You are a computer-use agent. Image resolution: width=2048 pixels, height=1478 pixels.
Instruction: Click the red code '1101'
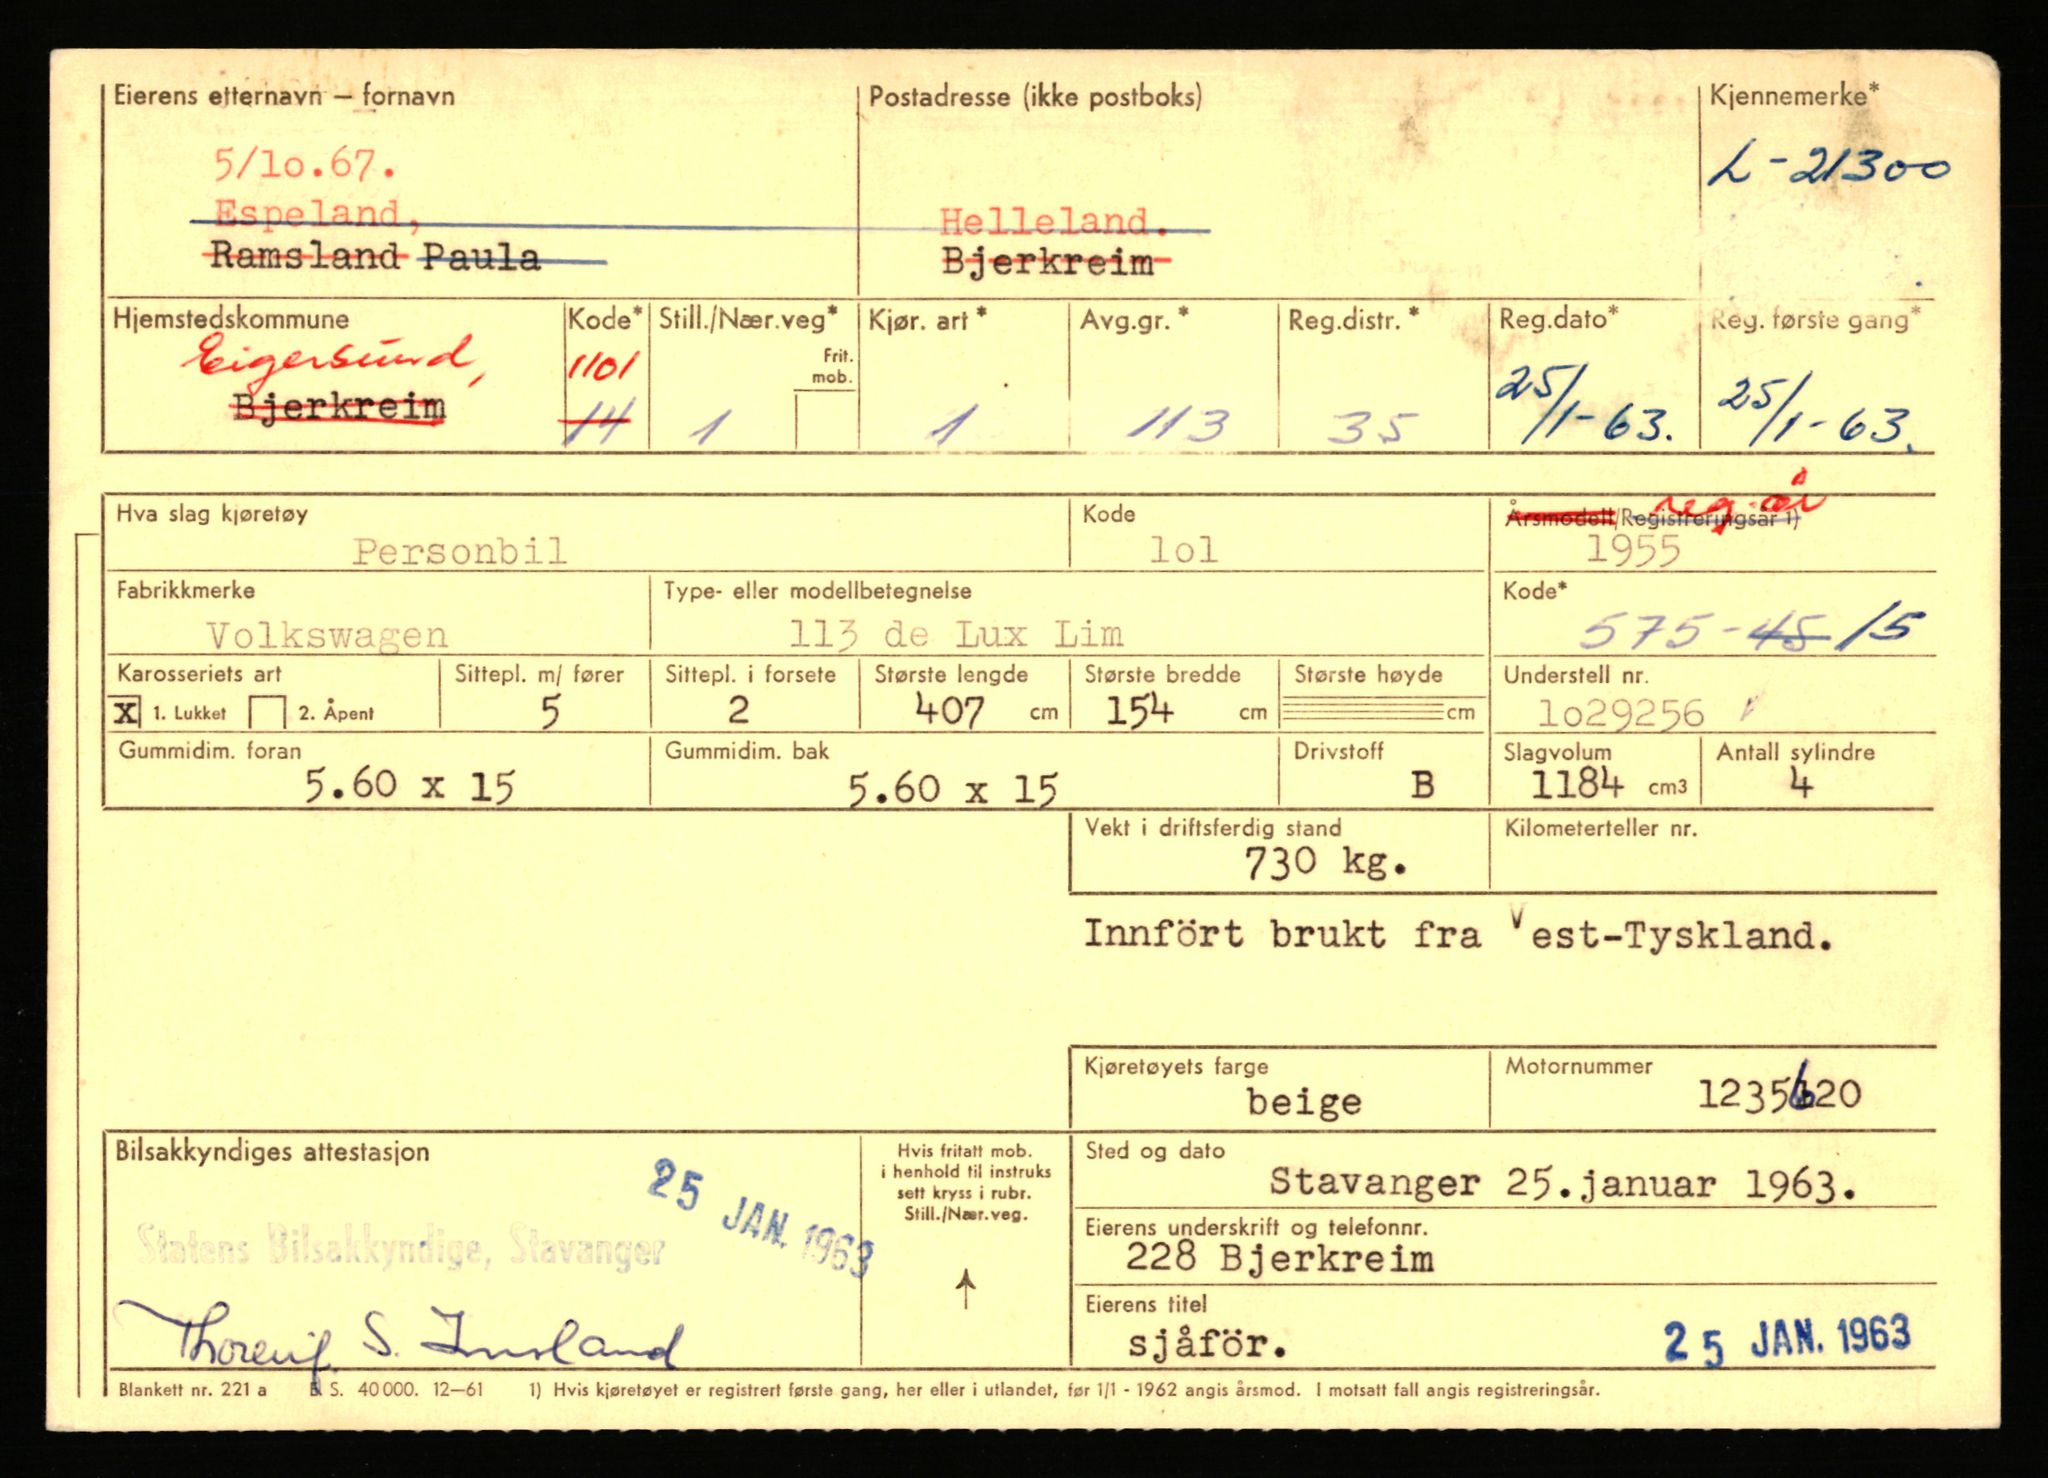pyautogui.click(x=602, y=367)
